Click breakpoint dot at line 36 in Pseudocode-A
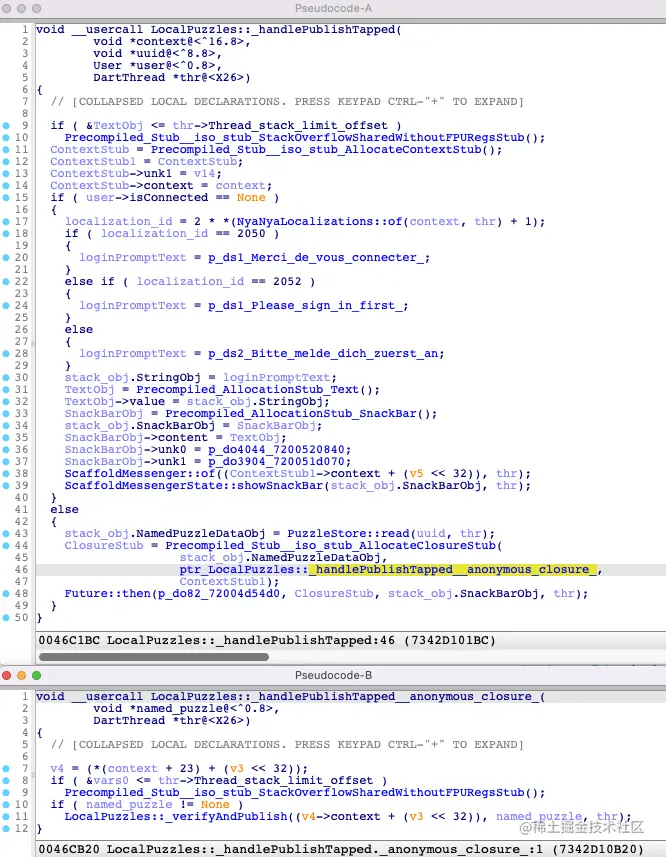 click(x=6, y=450)
